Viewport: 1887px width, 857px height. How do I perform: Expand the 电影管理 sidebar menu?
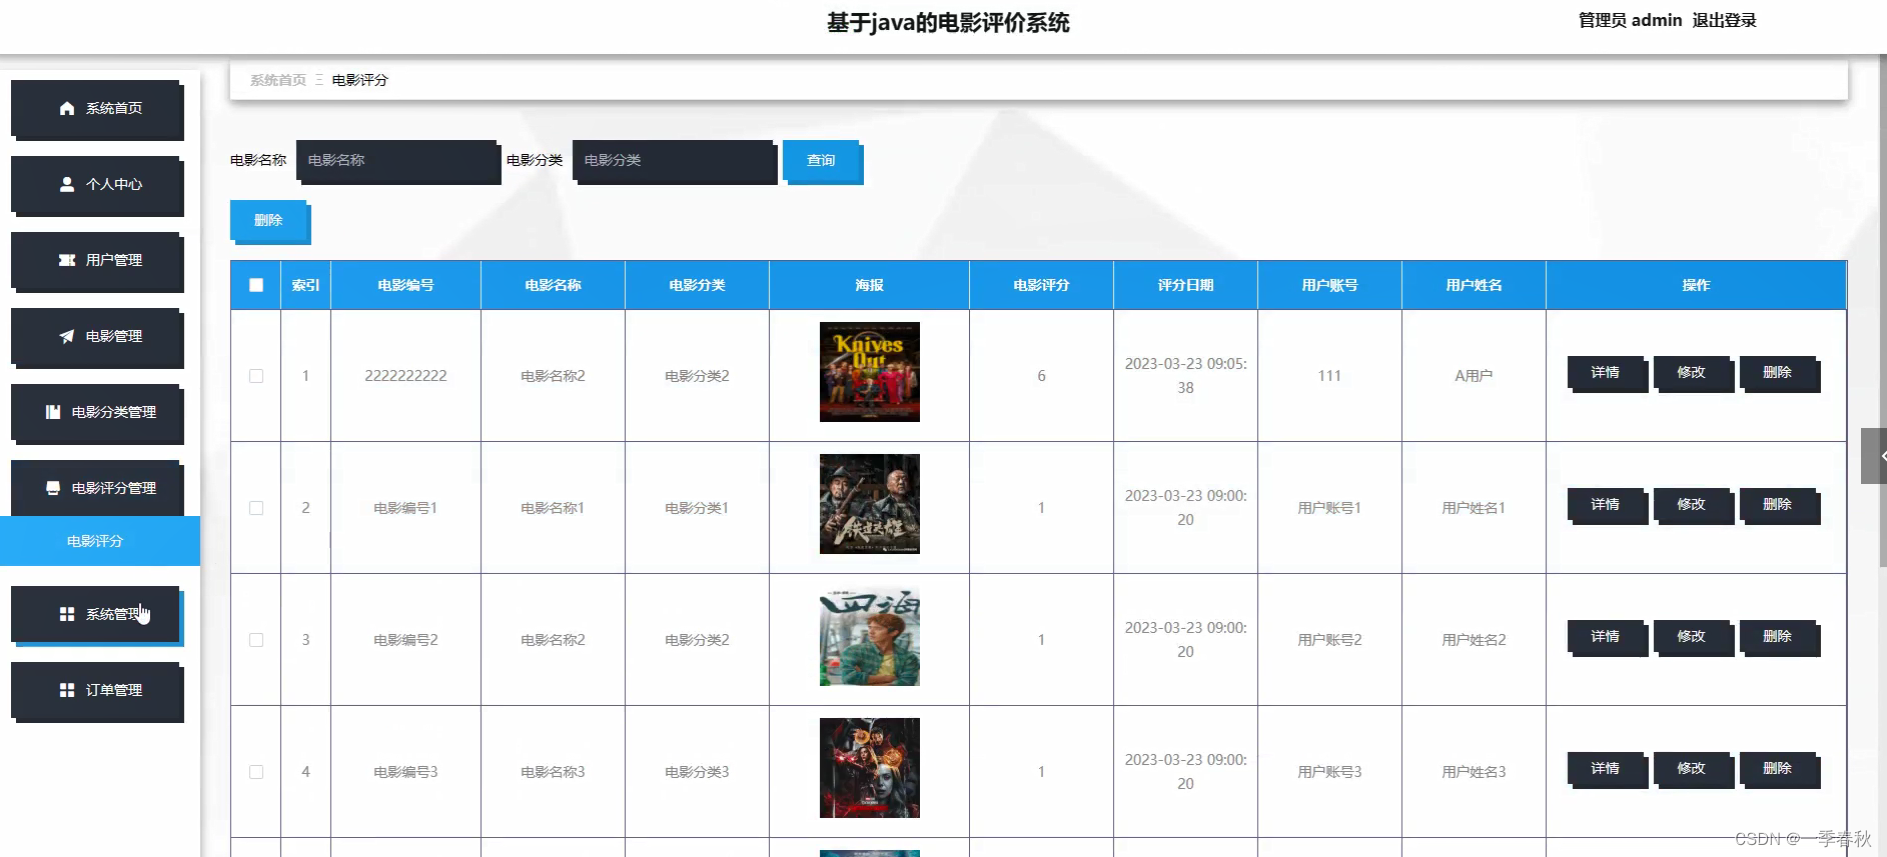97,337
